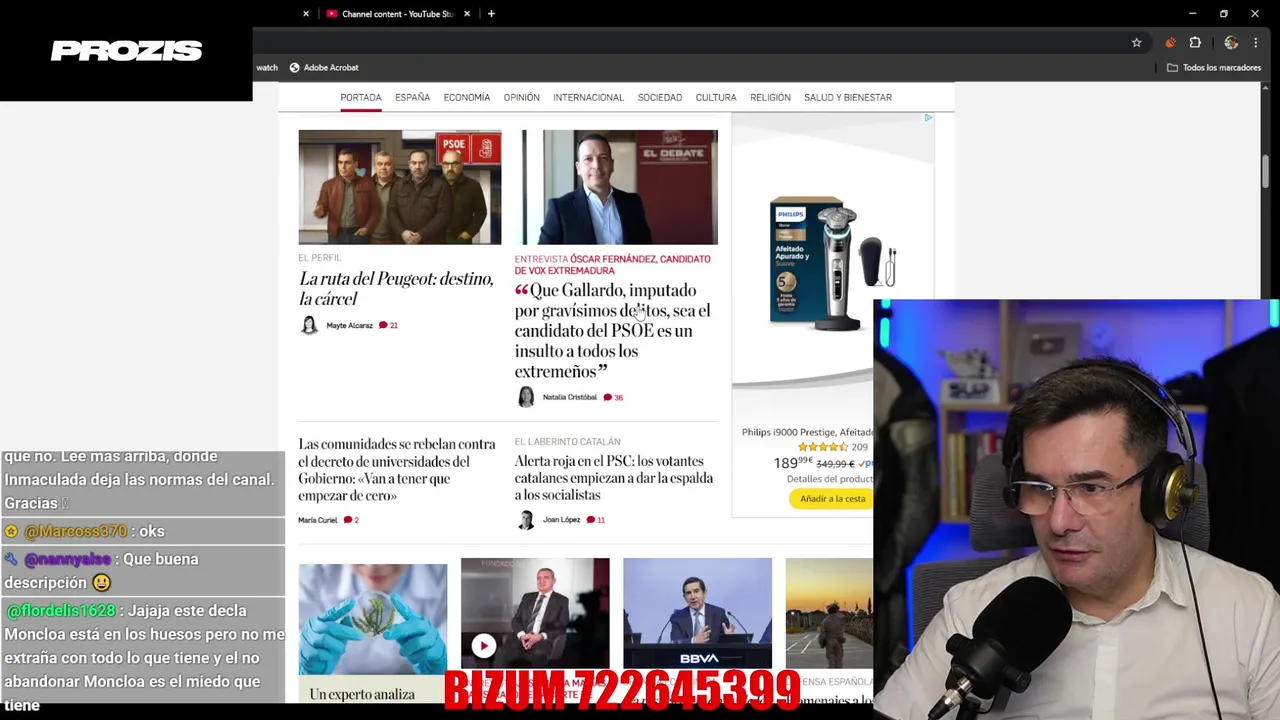
Task: Read 'Alerta roja en el PSC' article
Action: (614, 478)
